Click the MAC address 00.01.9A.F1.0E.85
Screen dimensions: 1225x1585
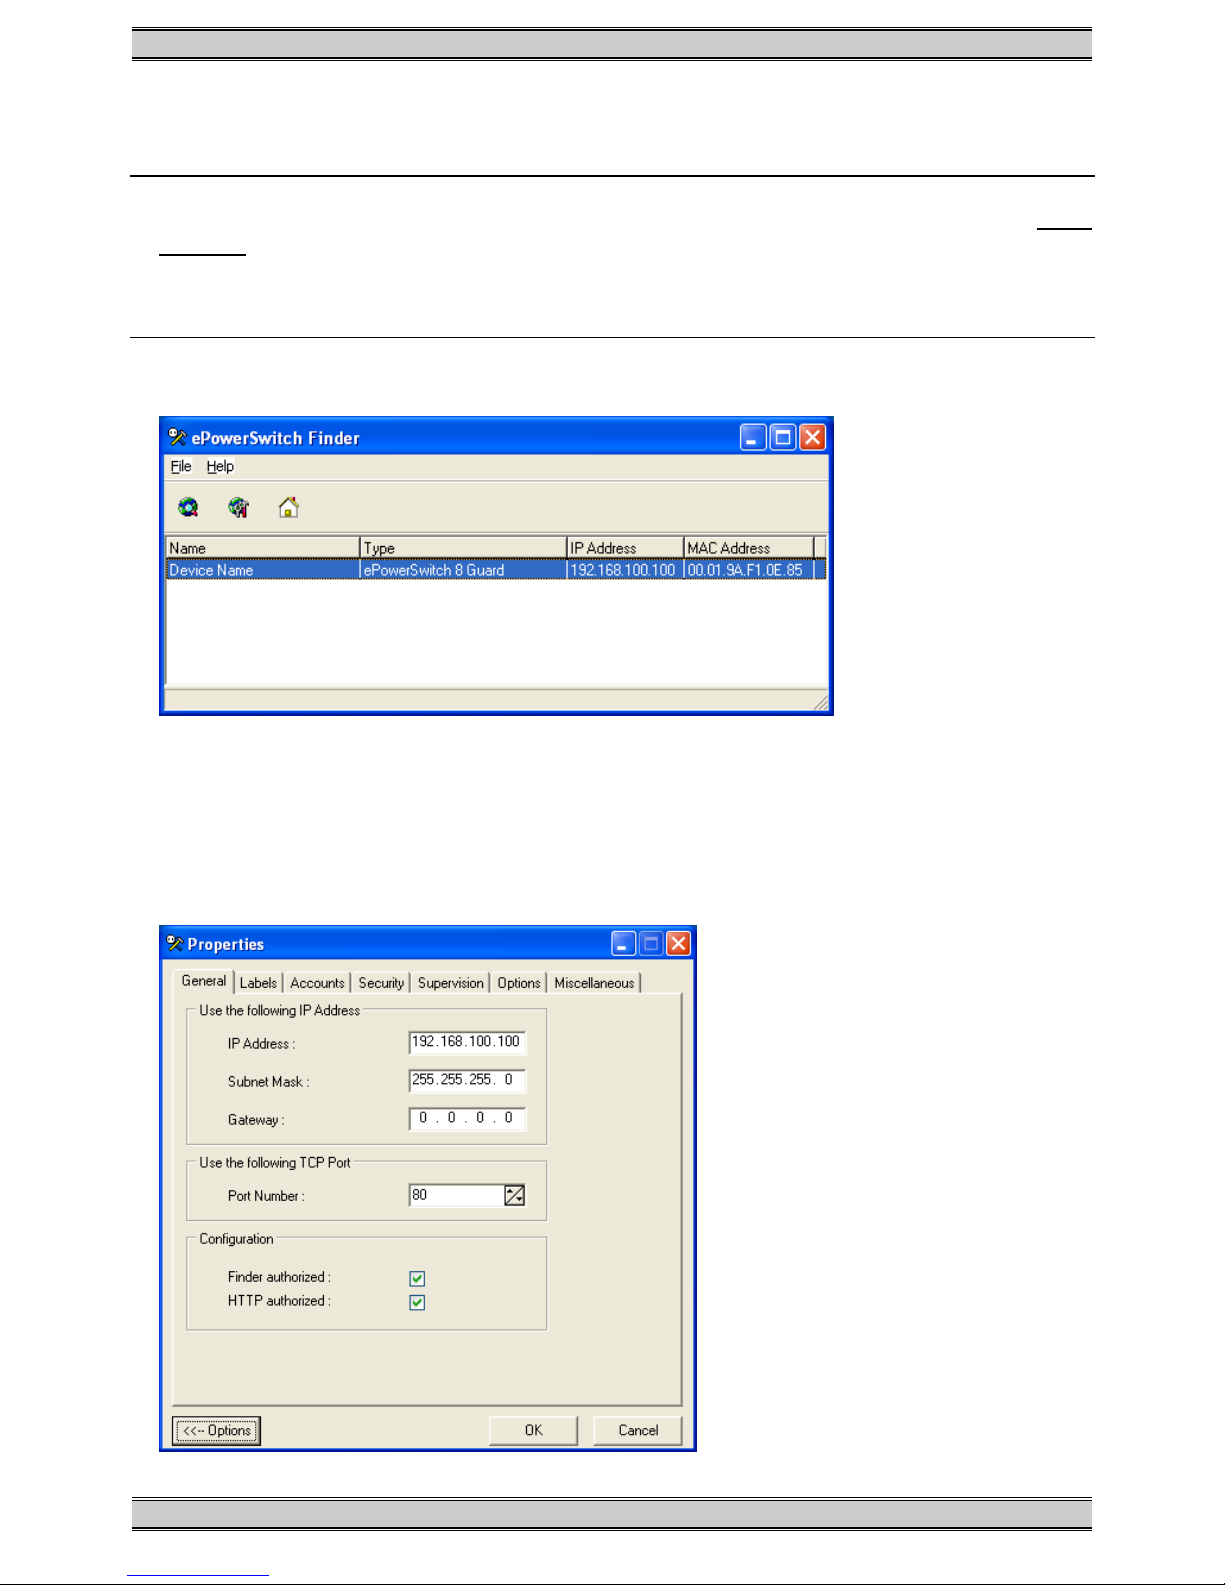[x=749, y=570]
